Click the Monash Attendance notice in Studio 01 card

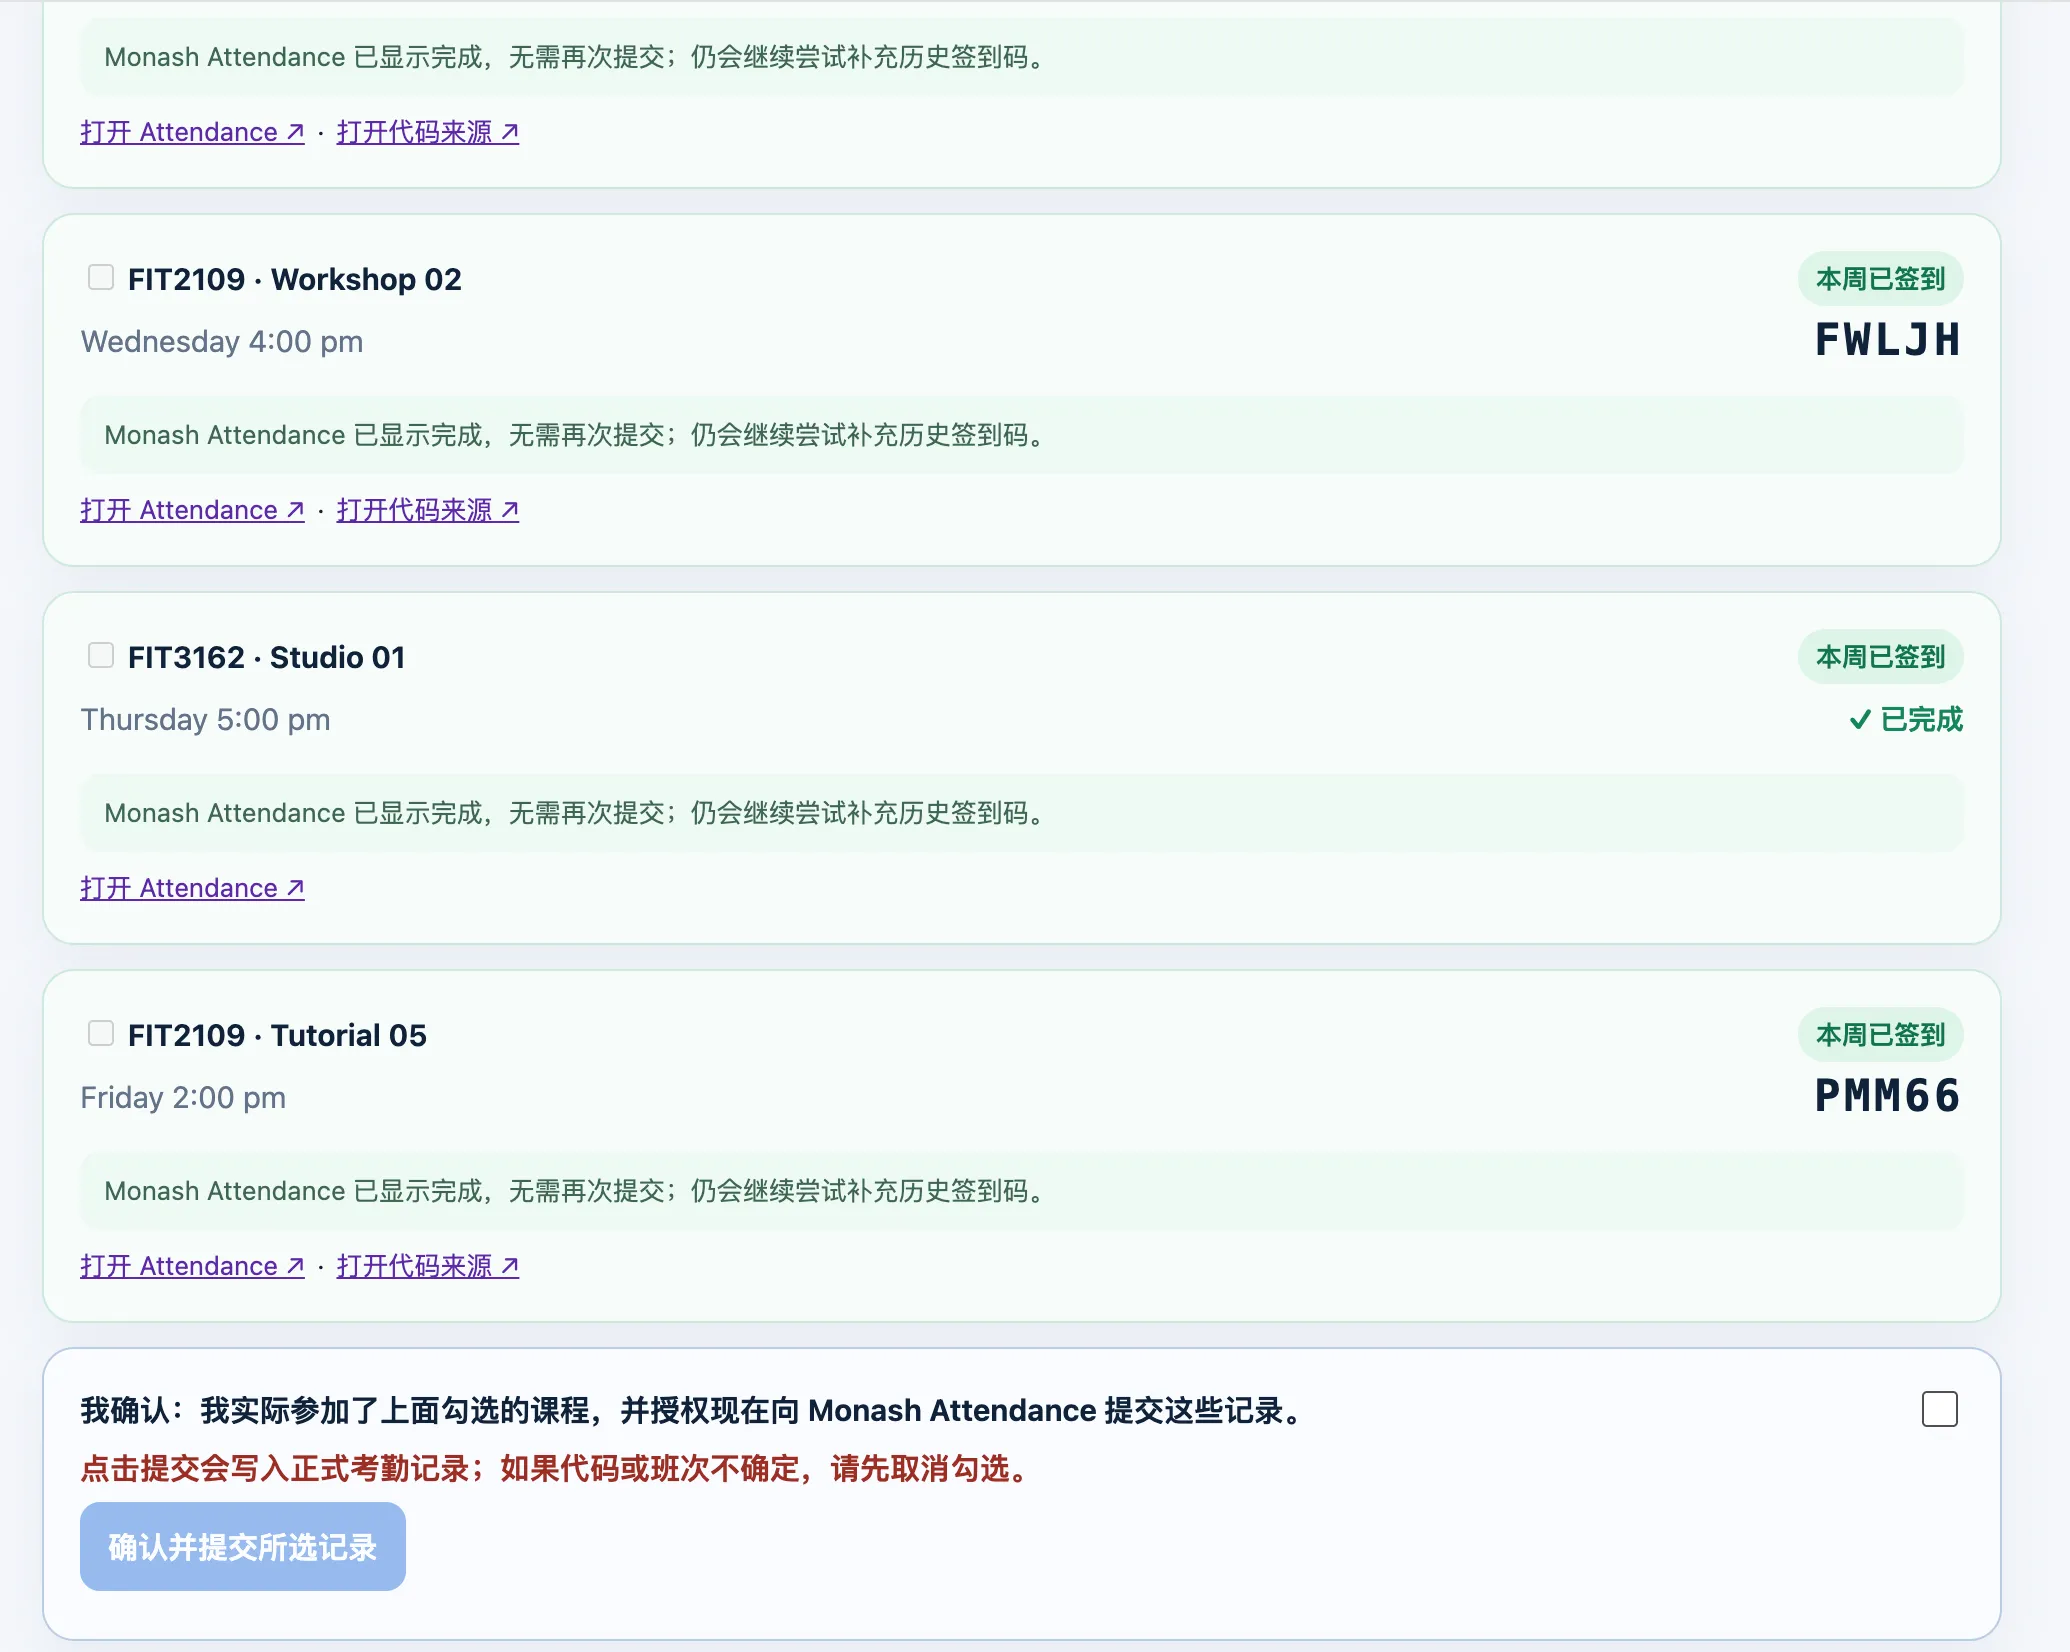pyautogui.click(x=1022, y=813)
